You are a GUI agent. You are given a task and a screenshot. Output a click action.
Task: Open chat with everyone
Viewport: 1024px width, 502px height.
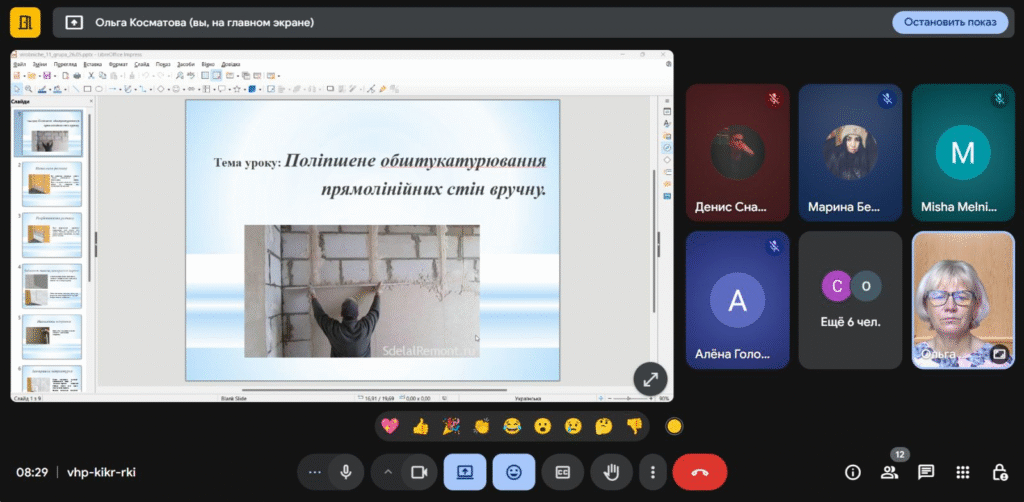pyautogui.click(x=926, y=472)
